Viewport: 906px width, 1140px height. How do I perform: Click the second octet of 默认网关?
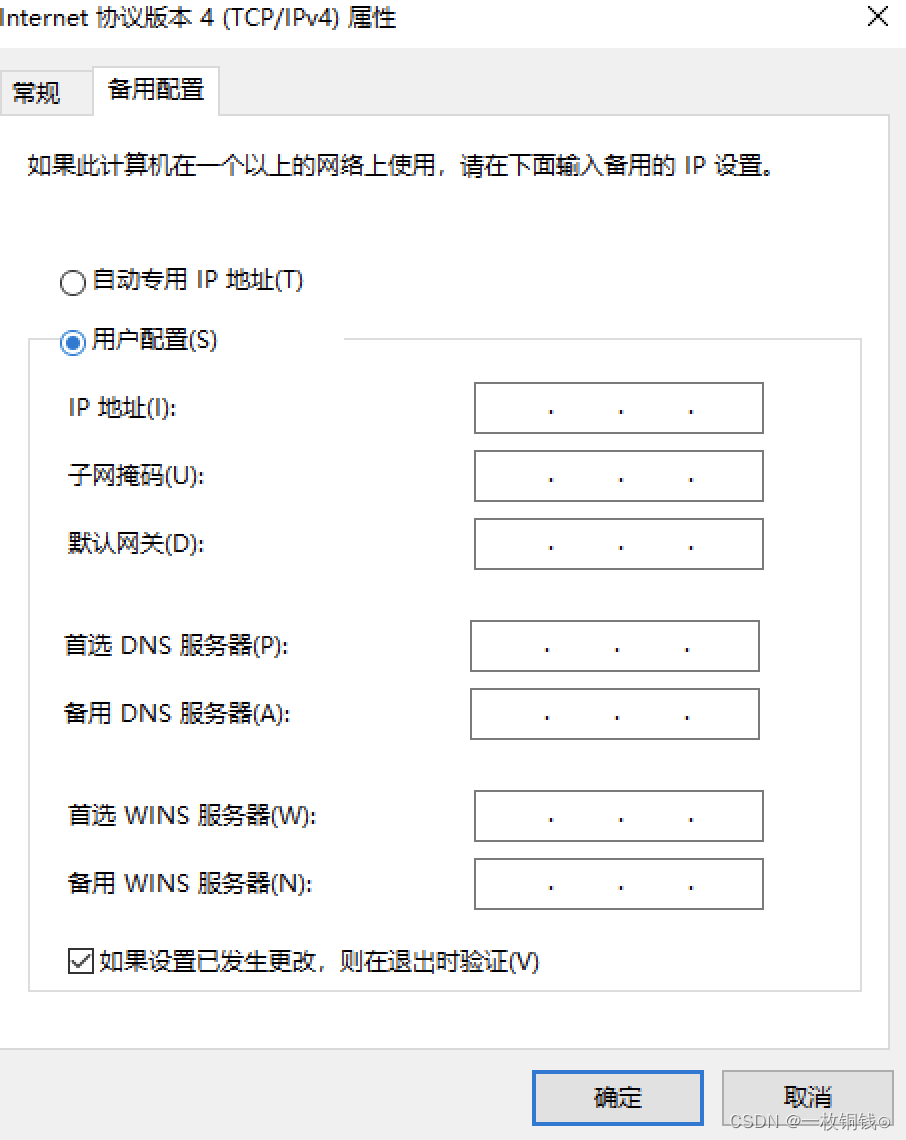(585, 544)
